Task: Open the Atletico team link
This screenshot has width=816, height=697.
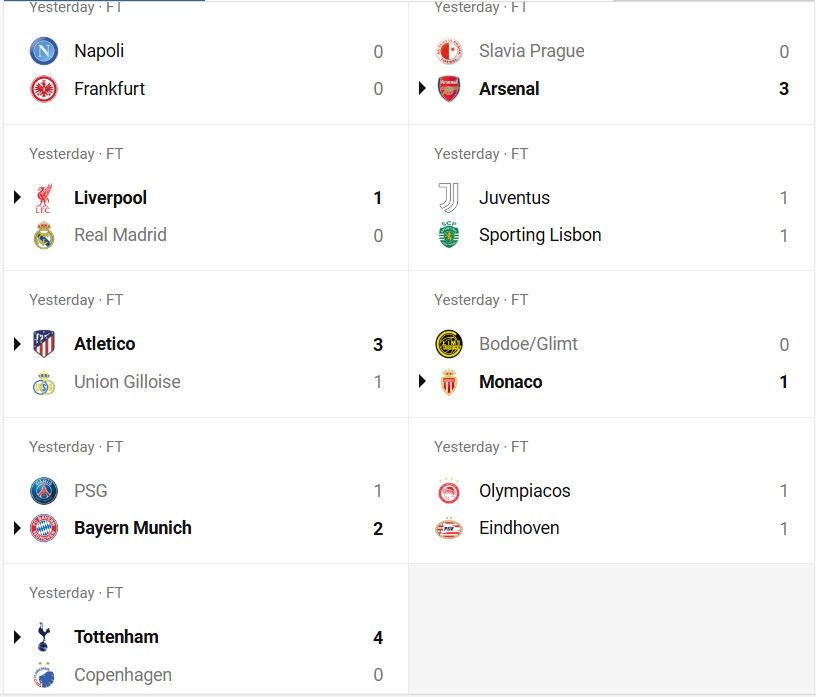Action: [104, 344]
